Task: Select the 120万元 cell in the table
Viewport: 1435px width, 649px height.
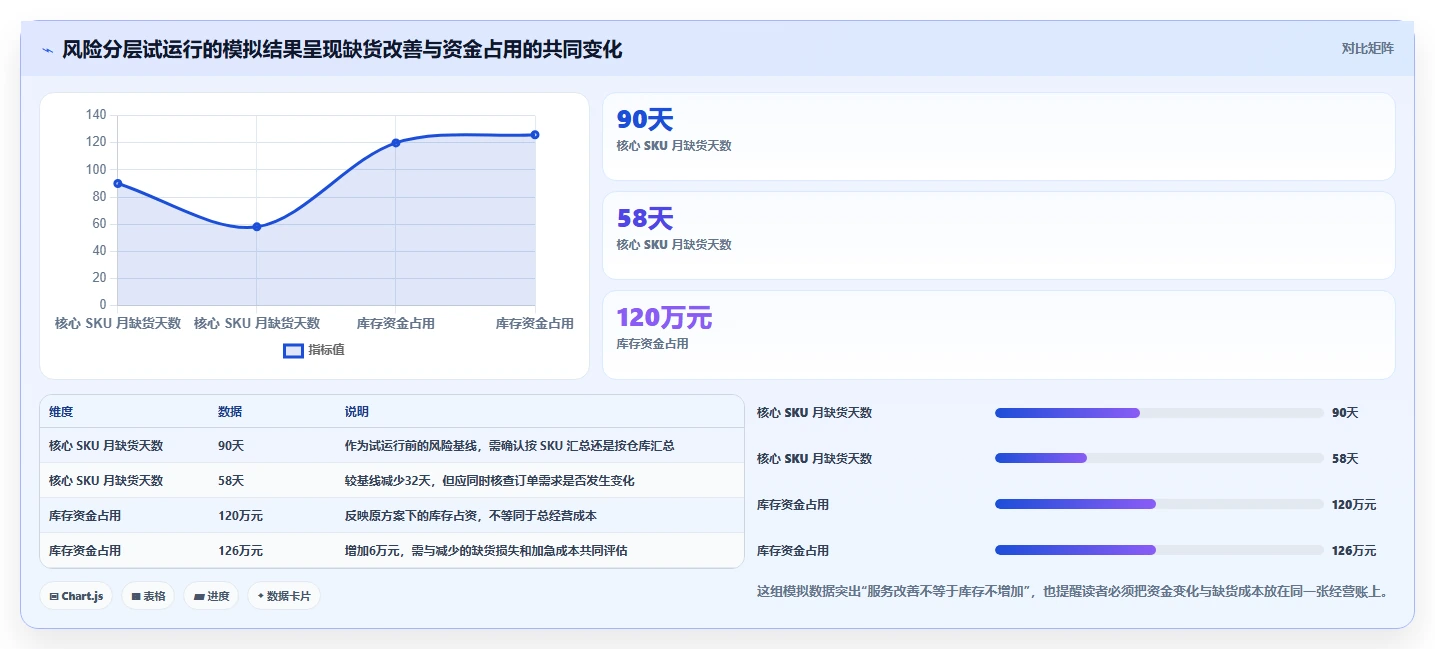Action: click(x=240, y=516)
